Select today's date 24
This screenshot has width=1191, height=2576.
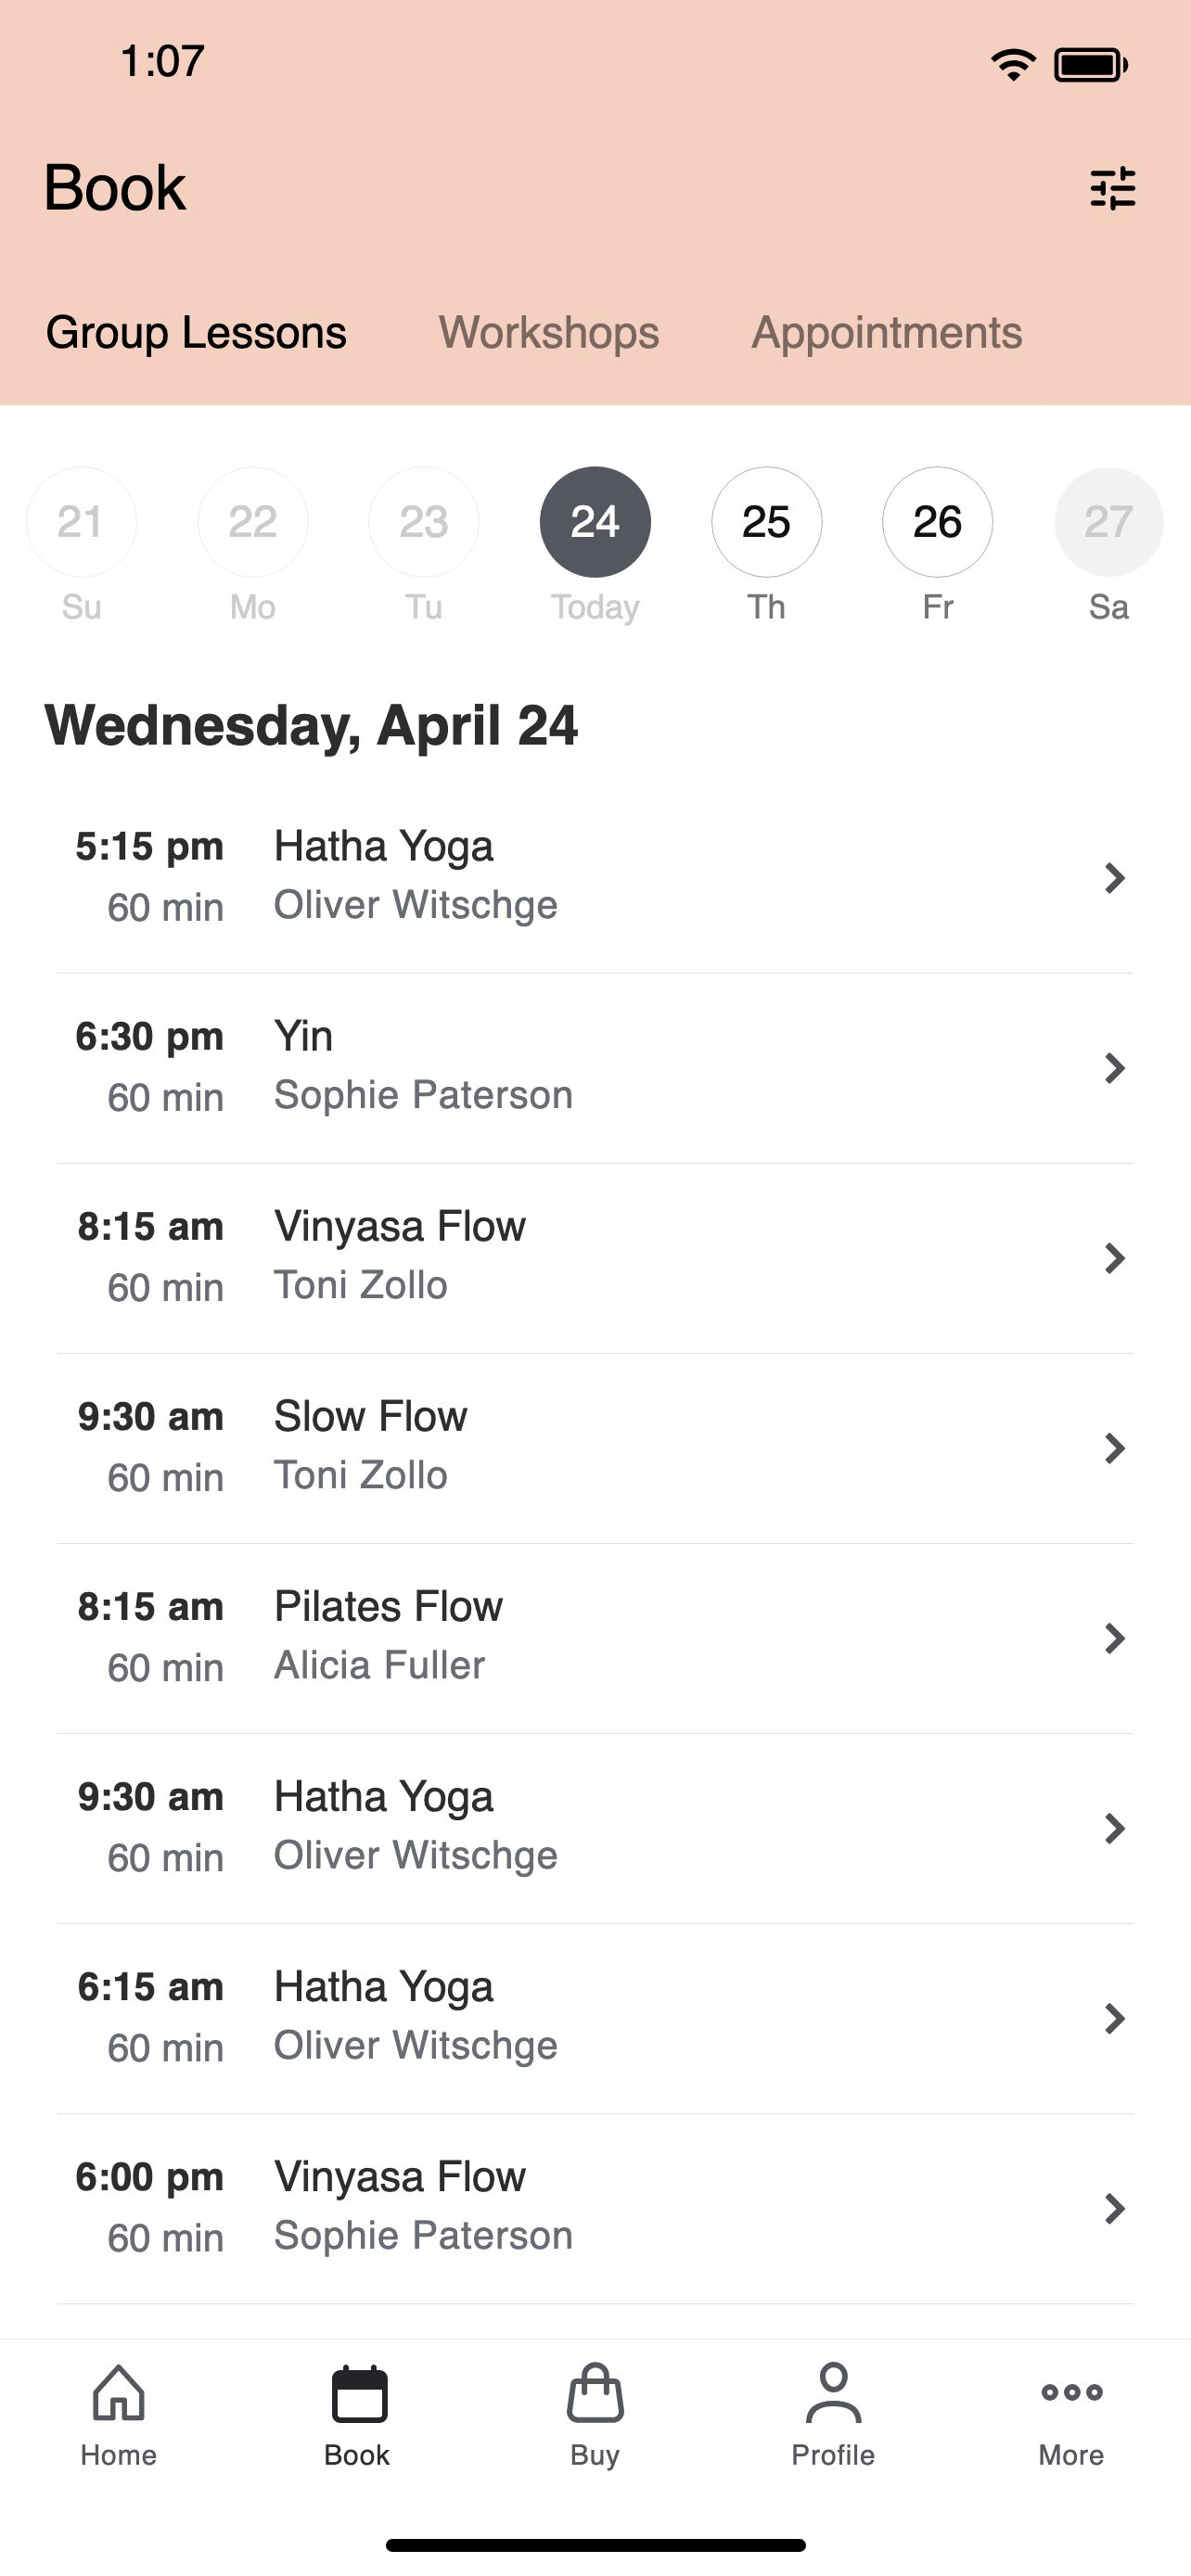pos(595,522)
